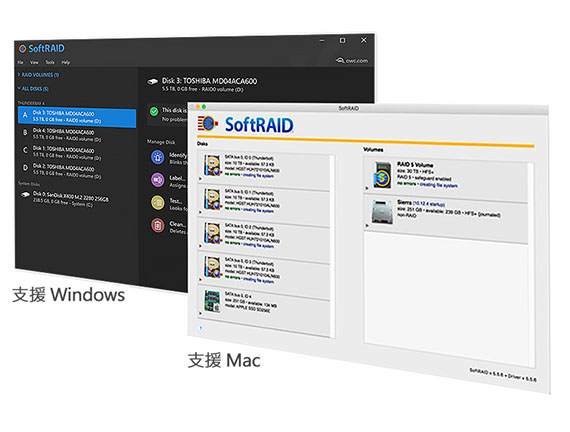Expand the RAID VOLUMES section
Viewport: 570px width, 432px height.
click(x=38, y=75)
